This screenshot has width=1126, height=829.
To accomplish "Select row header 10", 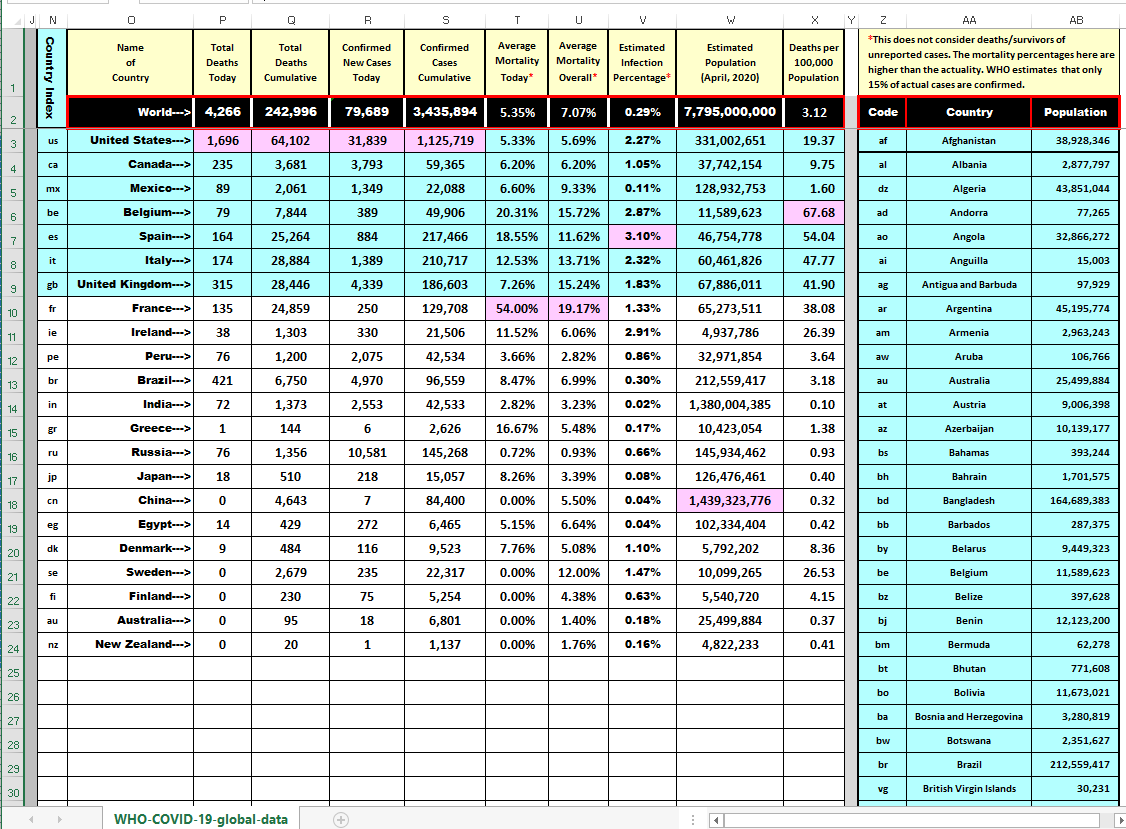I will pyautogui.click(x=12, y=312).
